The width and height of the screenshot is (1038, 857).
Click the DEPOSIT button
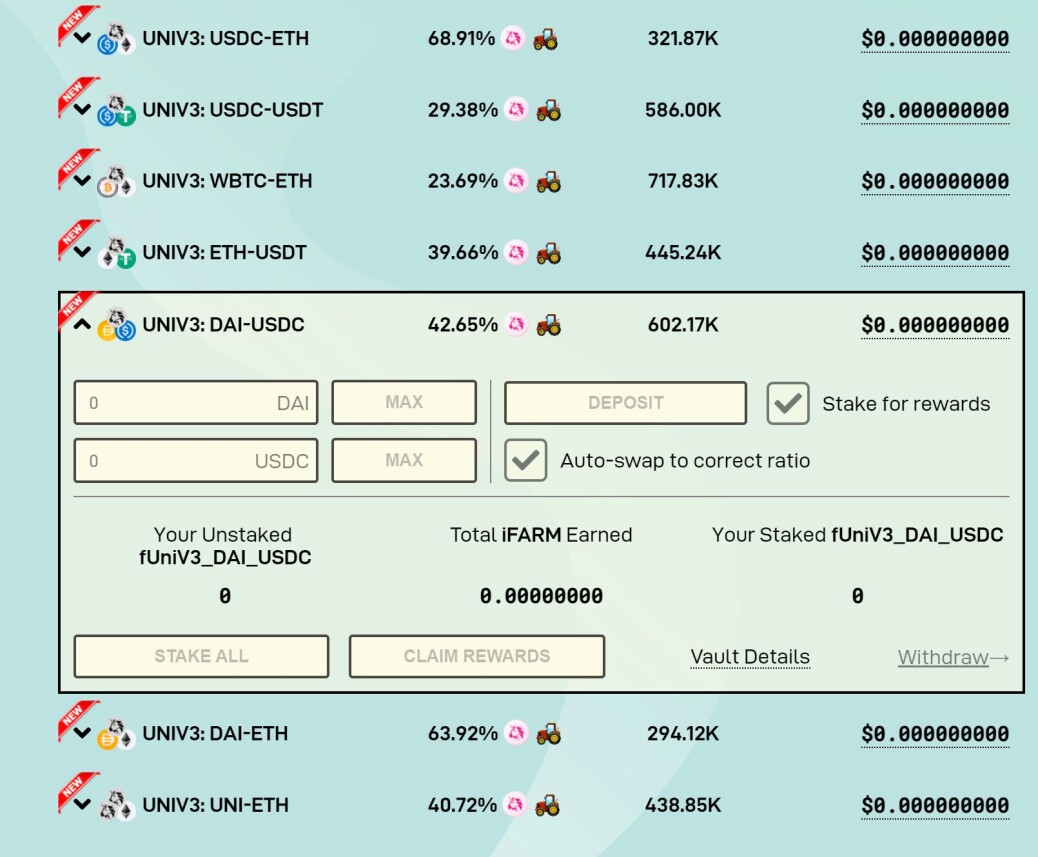626,402
